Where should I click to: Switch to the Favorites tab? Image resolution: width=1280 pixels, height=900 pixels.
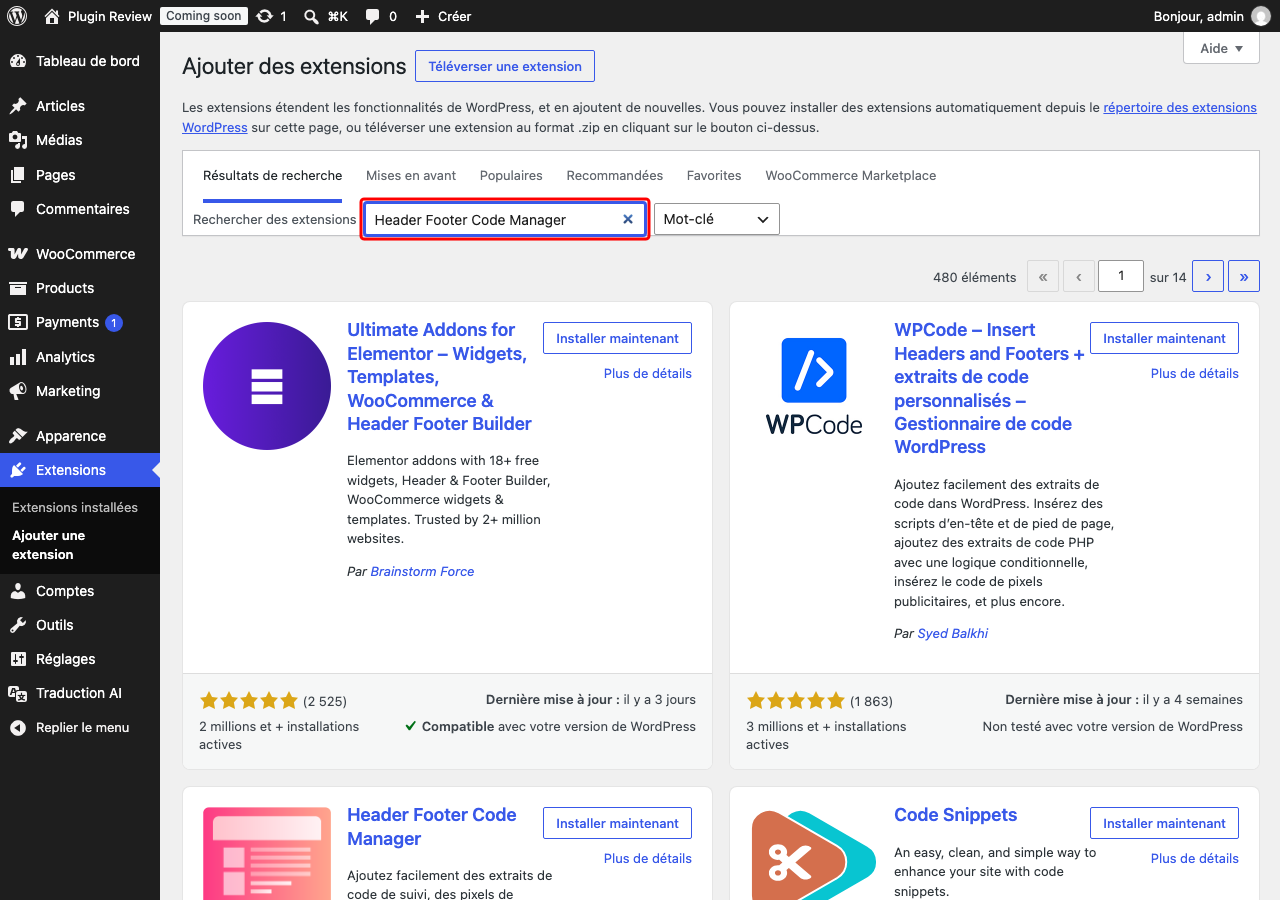pyautogui.click(x=714, y=175)
